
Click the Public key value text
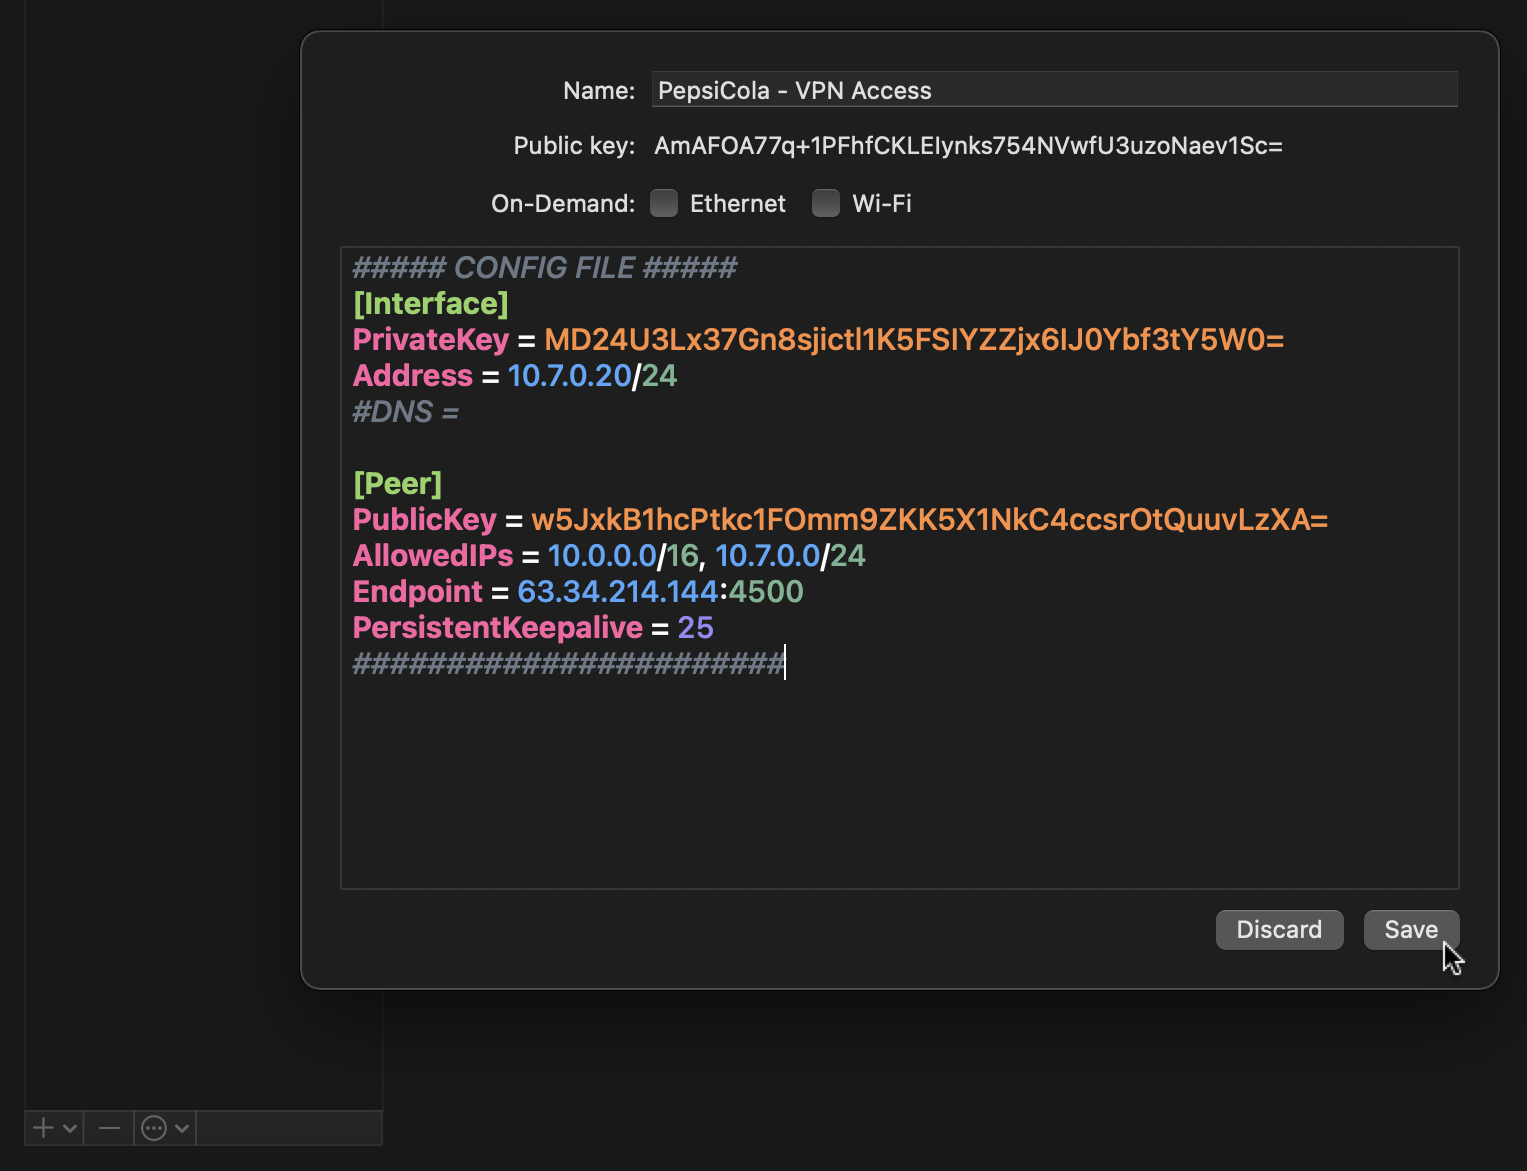(x=967, y=146)
